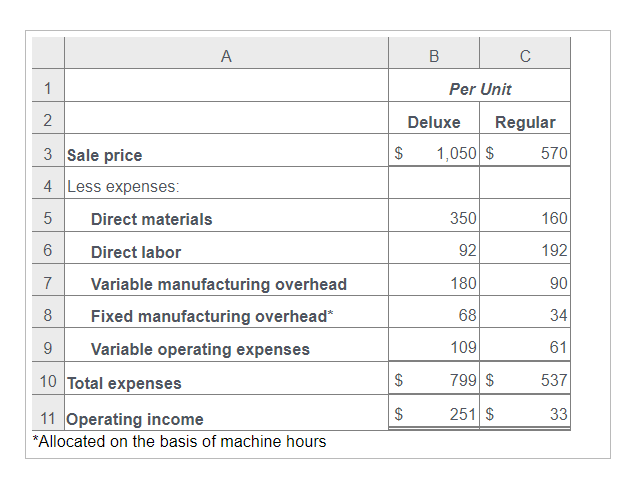Click the 'Sale price' label cell
Viewport: 618px width, 478px height.
(x=226, y=151)
